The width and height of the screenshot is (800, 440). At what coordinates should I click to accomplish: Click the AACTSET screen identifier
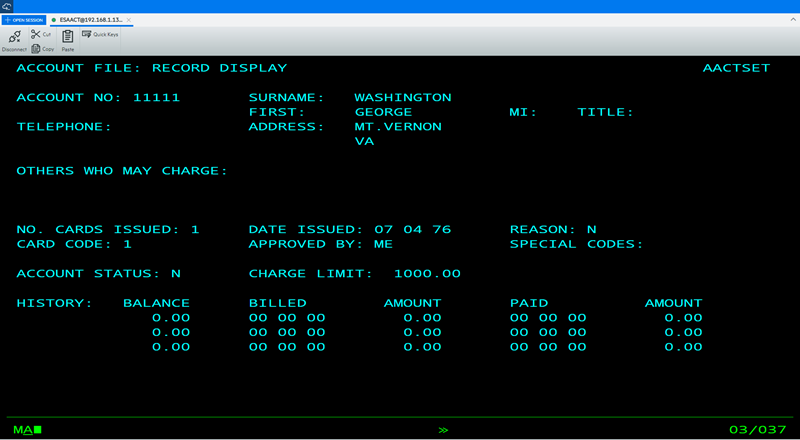(x=736, y=68)
